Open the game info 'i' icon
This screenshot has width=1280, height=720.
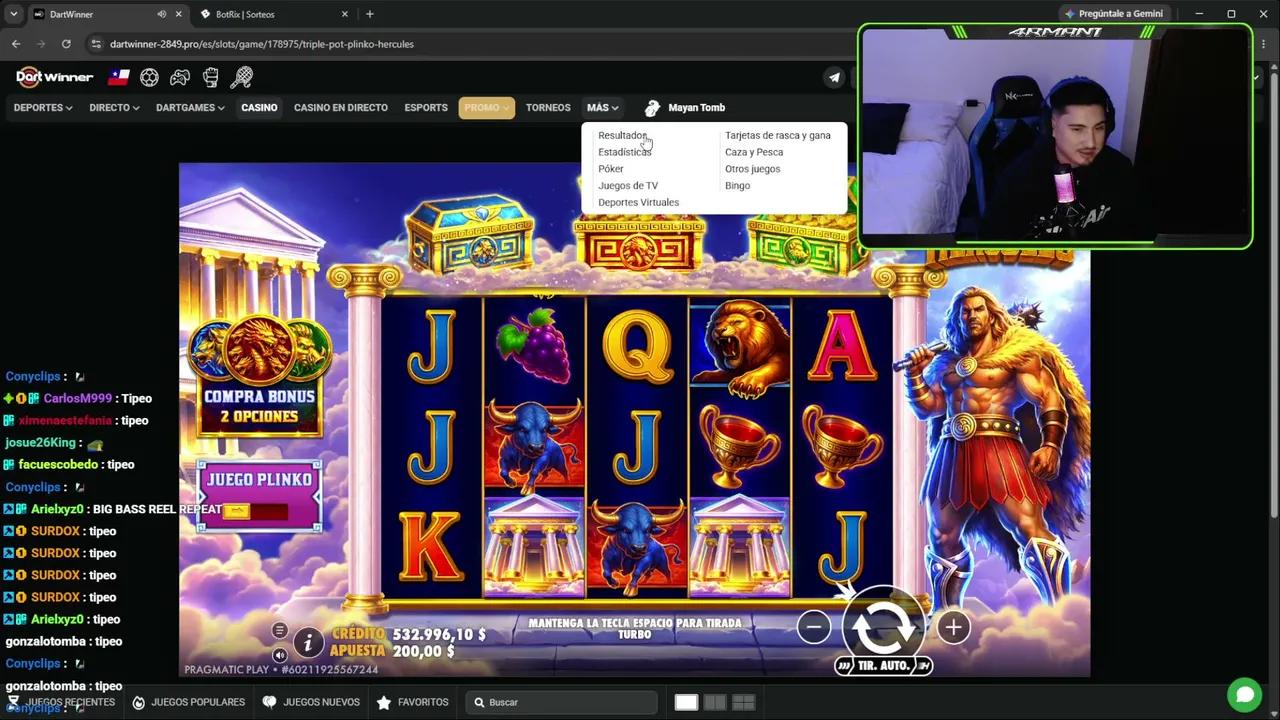(x=309, y=642)
